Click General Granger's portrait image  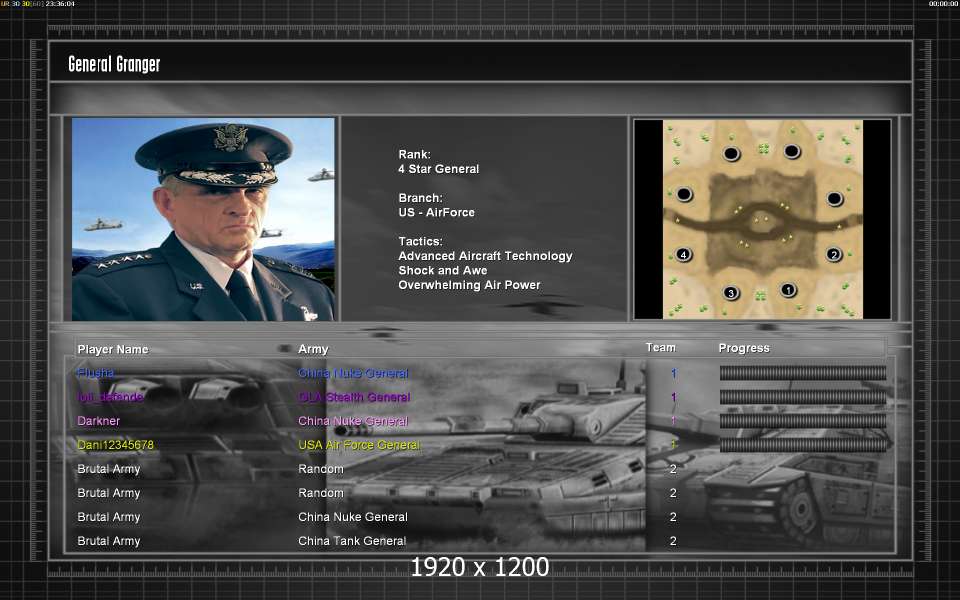[203, 219]
